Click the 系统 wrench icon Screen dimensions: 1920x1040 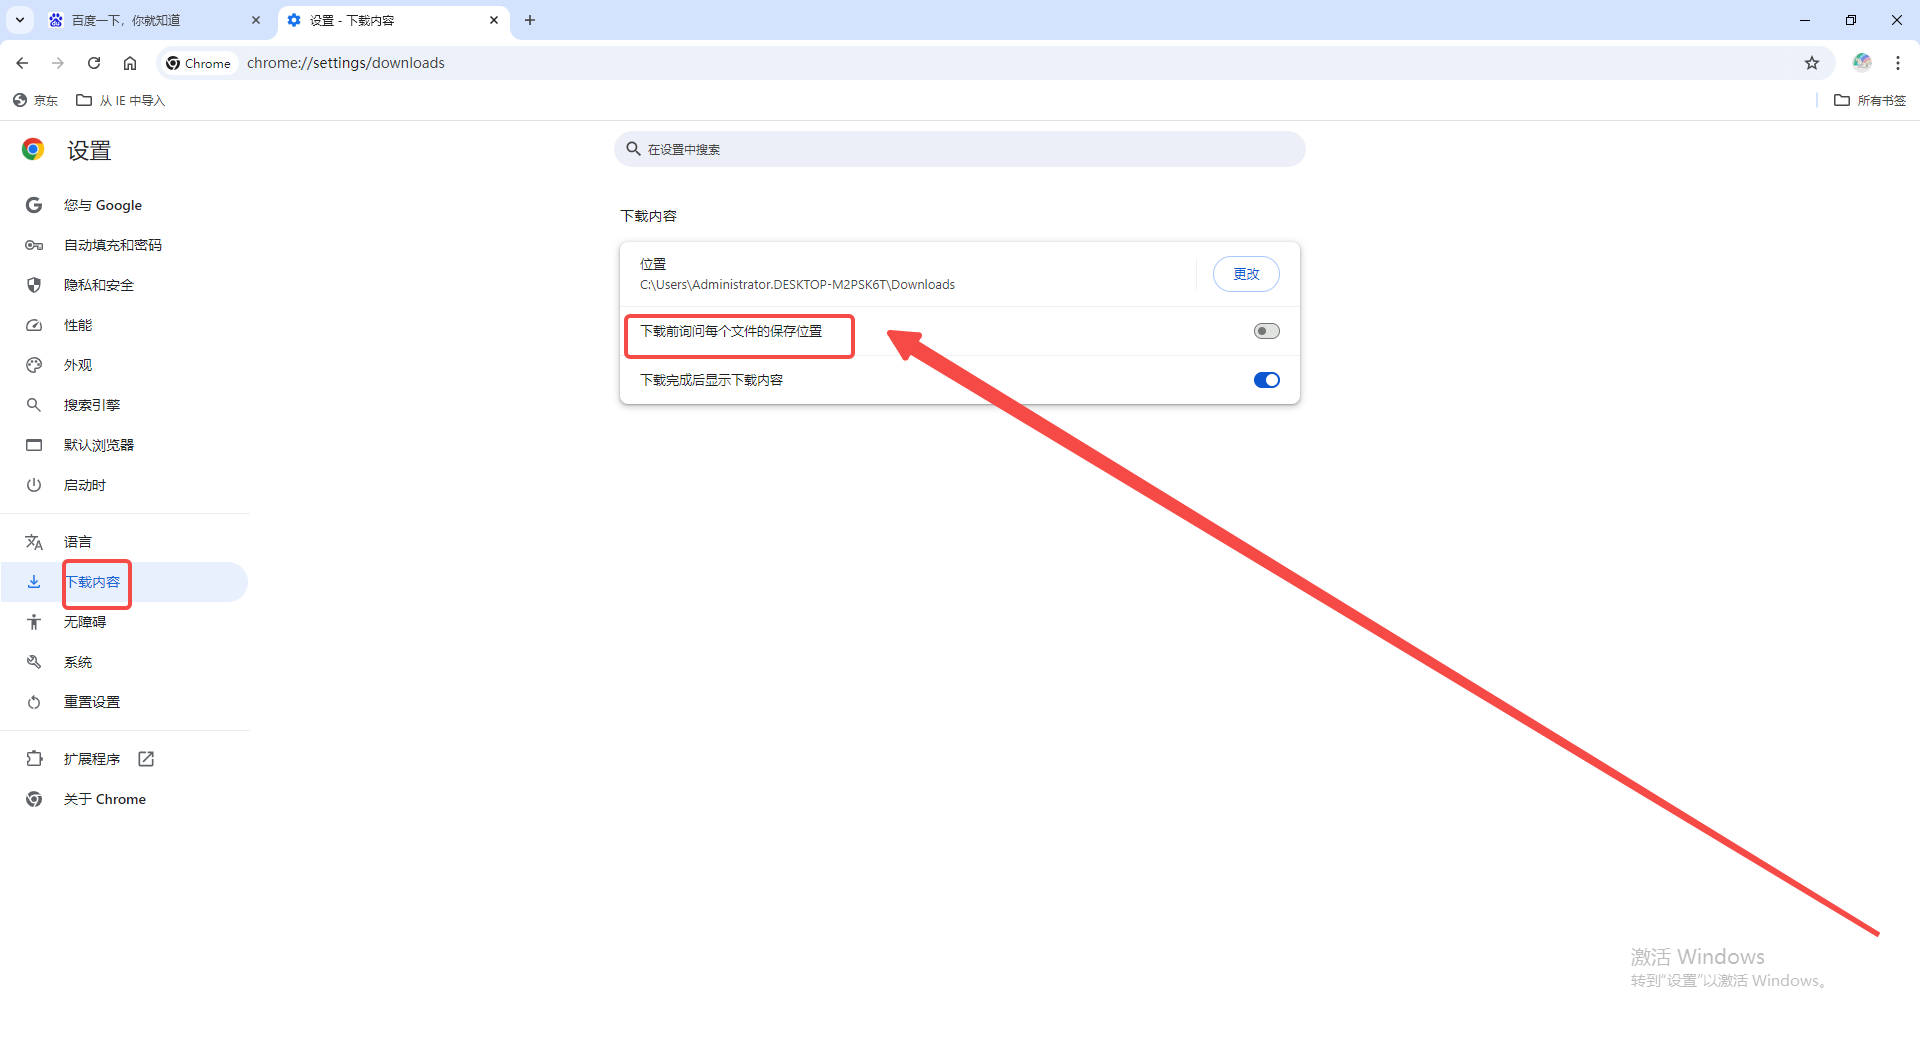click(34, 662)
